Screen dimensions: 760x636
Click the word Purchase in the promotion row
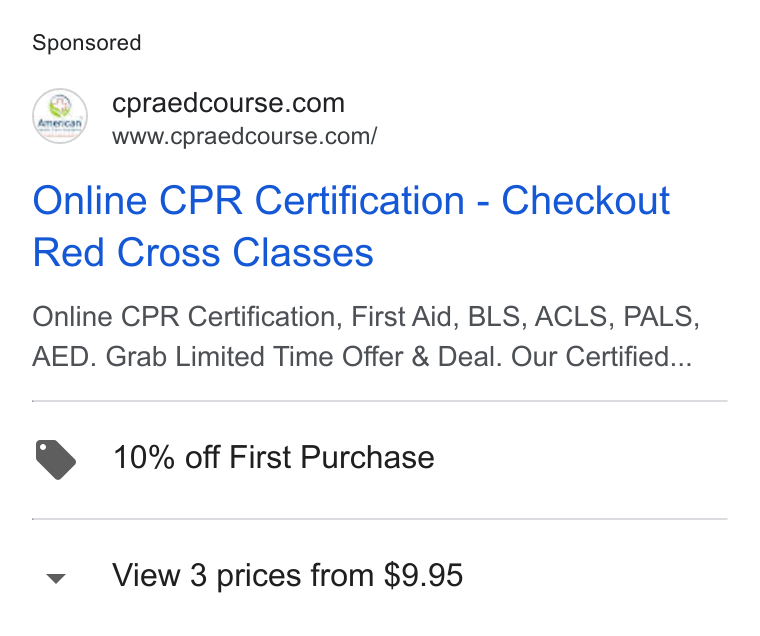367,457
